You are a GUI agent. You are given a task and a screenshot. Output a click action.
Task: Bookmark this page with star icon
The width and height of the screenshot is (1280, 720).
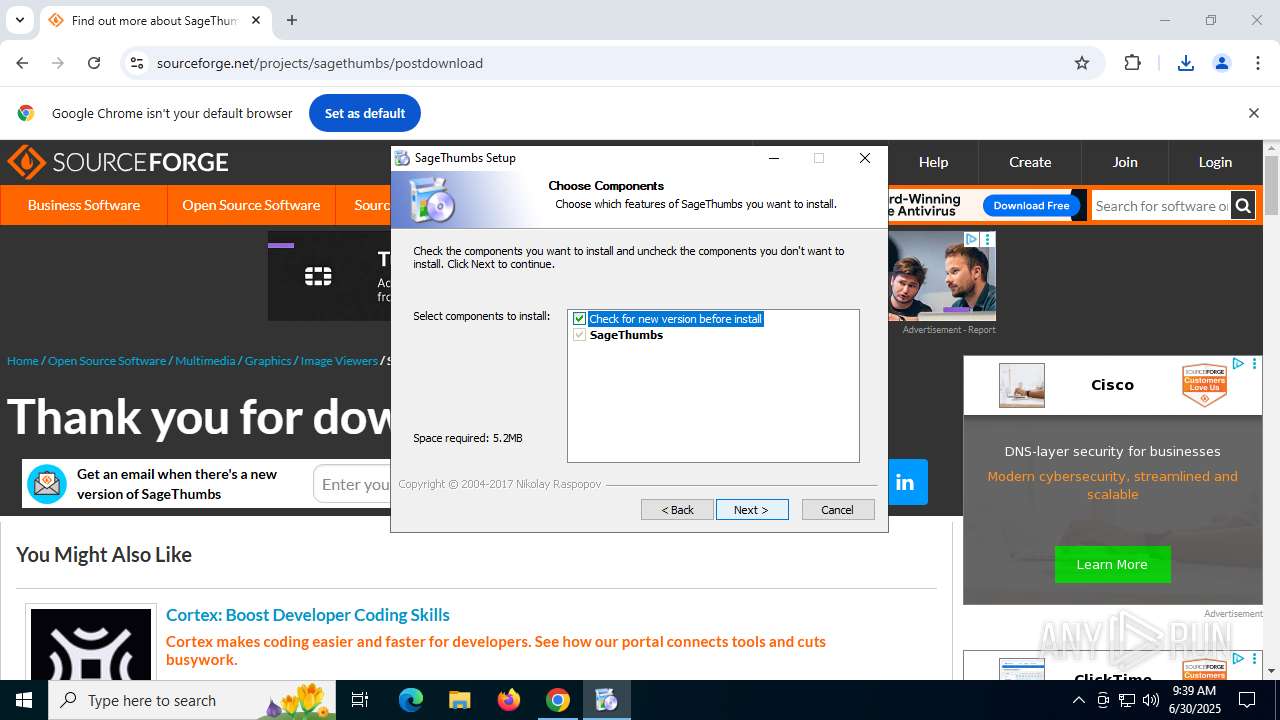[1082, 63]
